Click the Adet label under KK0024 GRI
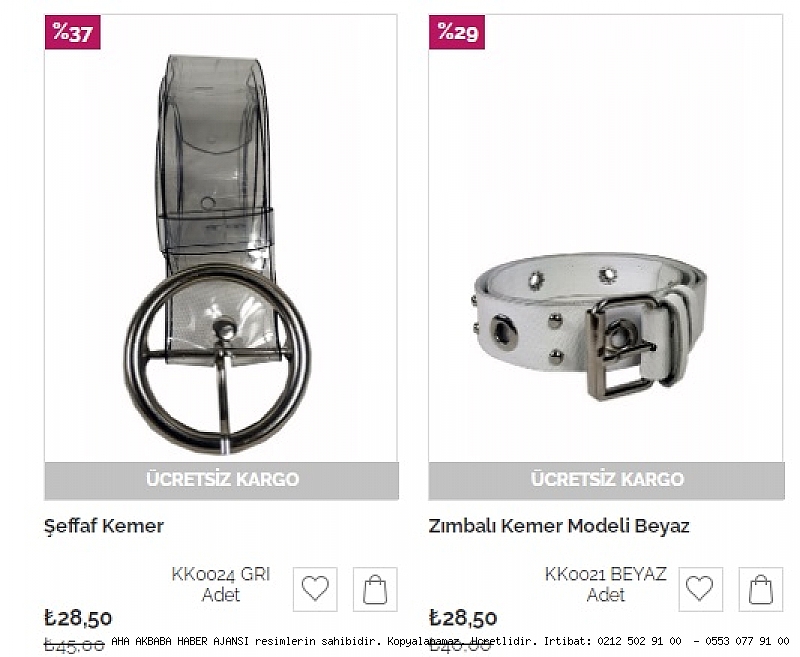The width and height of the screenshot is (800, 657). pos(221,595)
